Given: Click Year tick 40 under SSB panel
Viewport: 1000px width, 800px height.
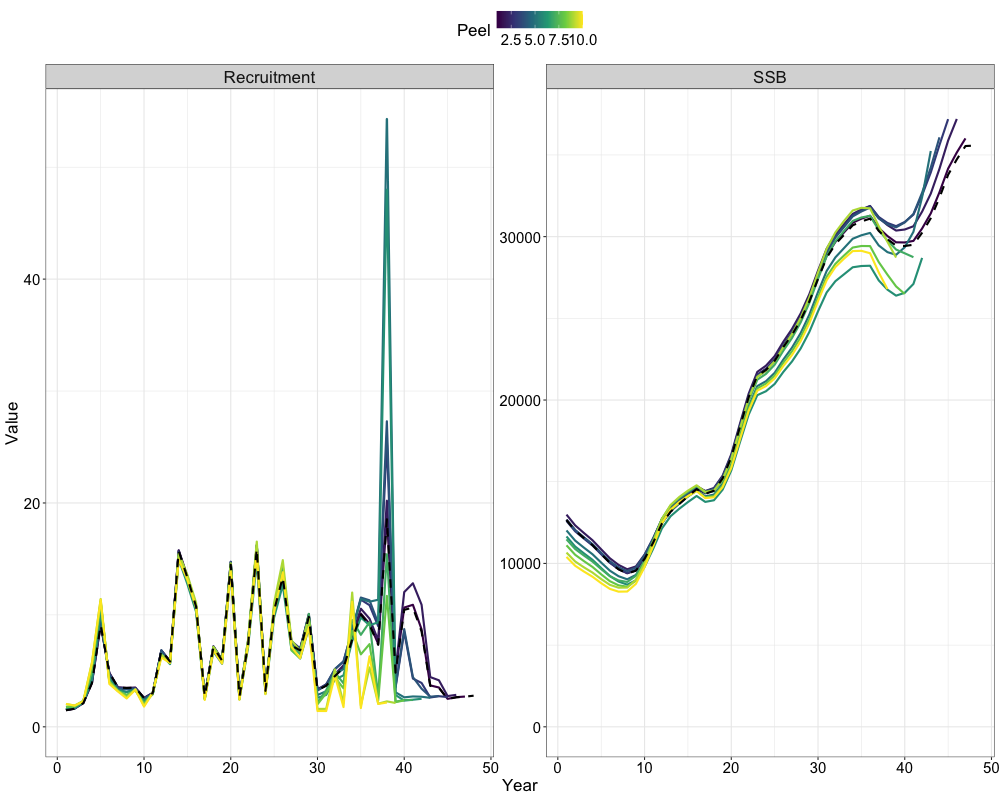Looking at the screenshot, I should coord(905,767).
